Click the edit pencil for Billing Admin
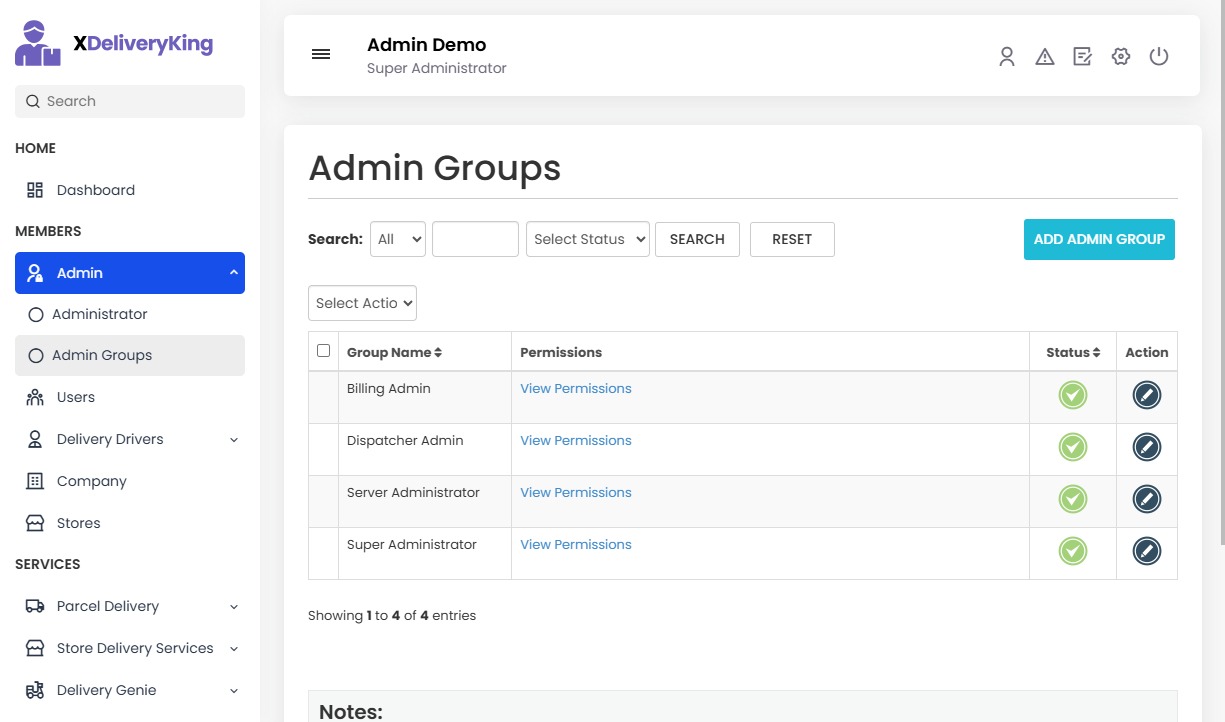1225x722 pixels. [1146, 395]
